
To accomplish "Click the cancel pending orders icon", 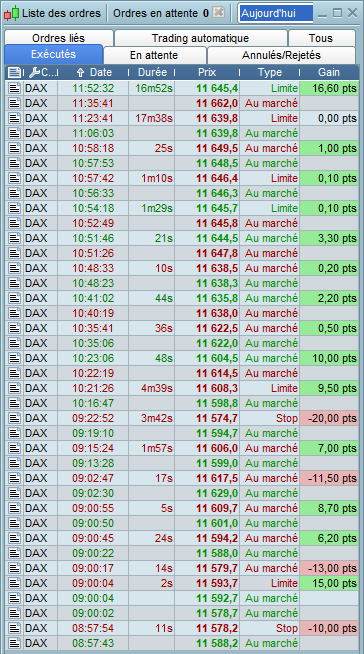I will pyautogui.click(x=218, y=13).
